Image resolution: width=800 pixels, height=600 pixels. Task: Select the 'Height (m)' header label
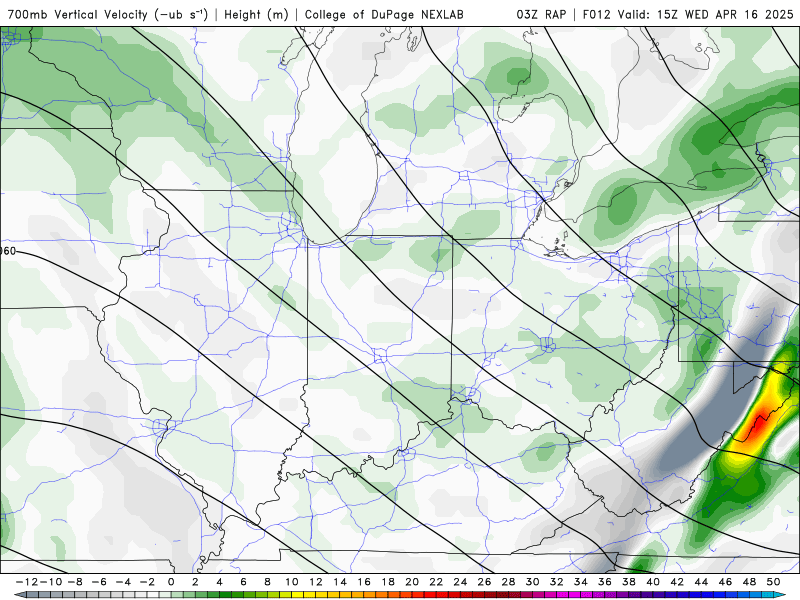tap(257, 14)
